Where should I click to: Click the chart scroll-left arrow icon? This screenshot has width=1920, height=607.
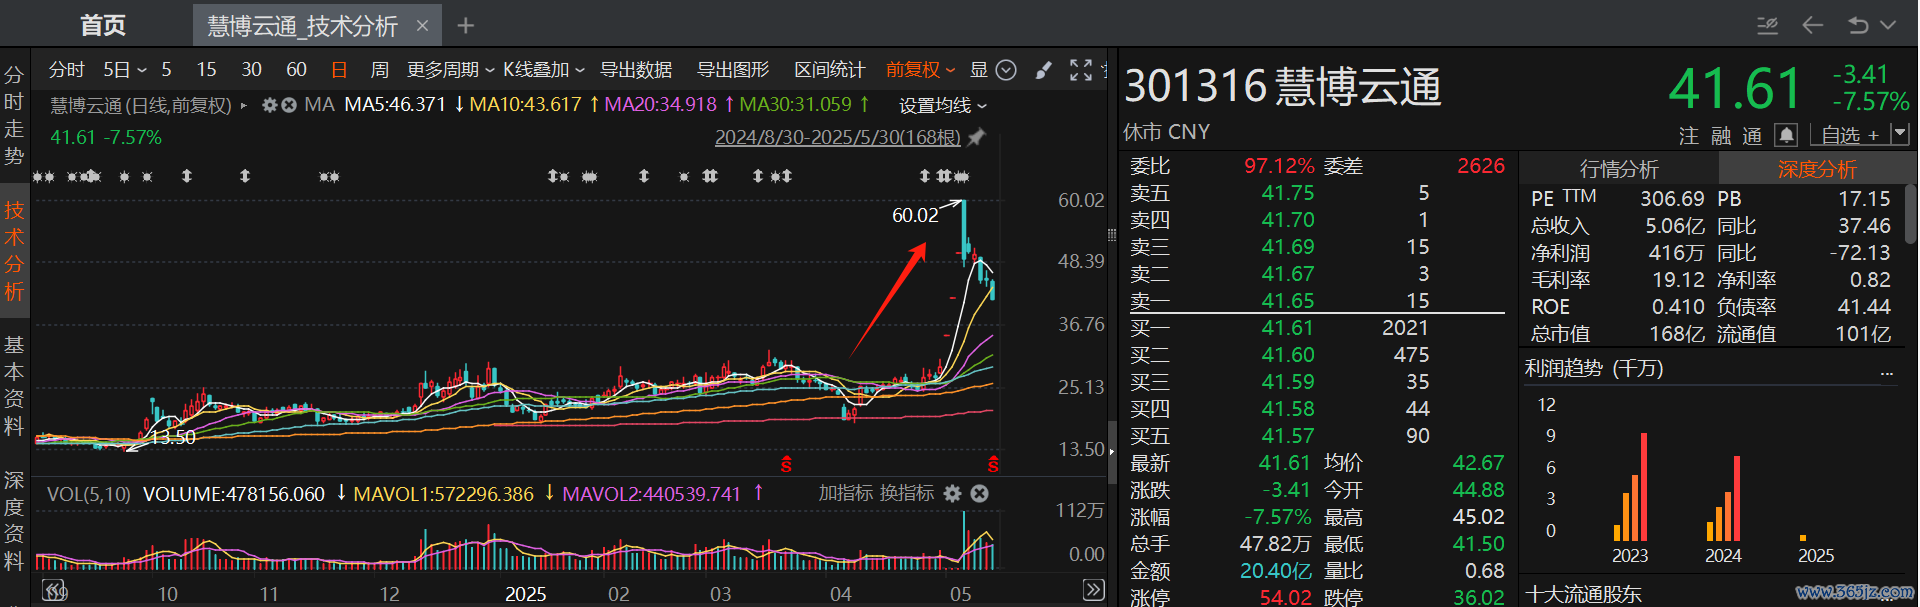[52, 590]
